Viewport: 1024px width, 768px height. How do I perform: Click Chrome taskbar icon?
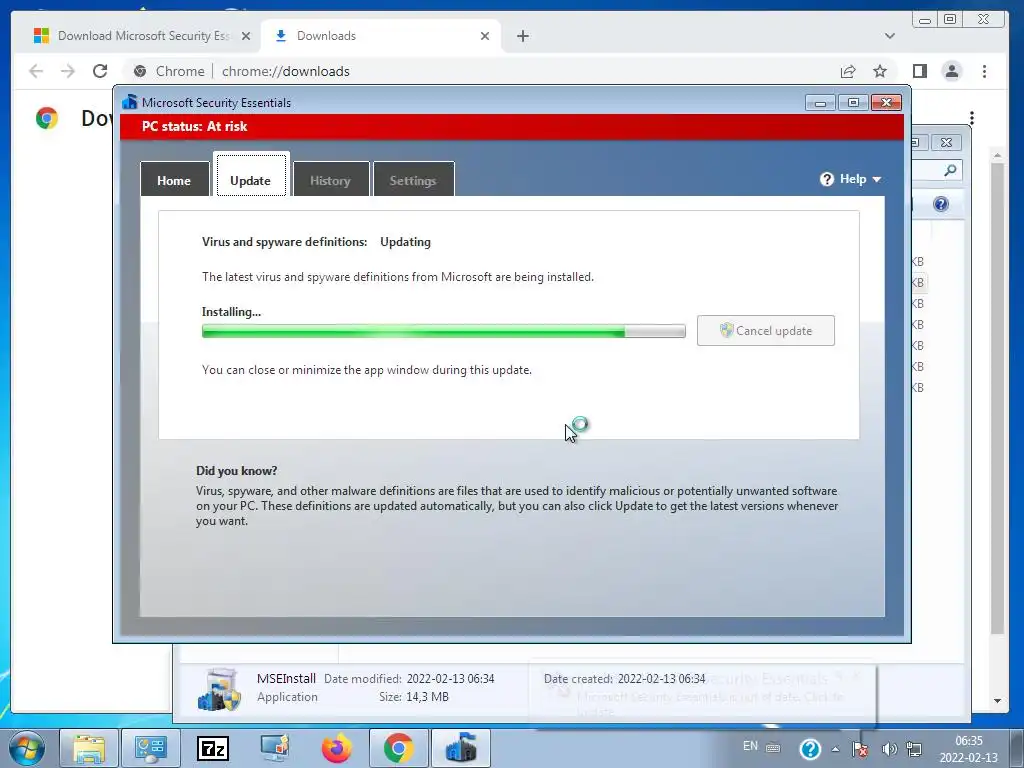[398, 748]
